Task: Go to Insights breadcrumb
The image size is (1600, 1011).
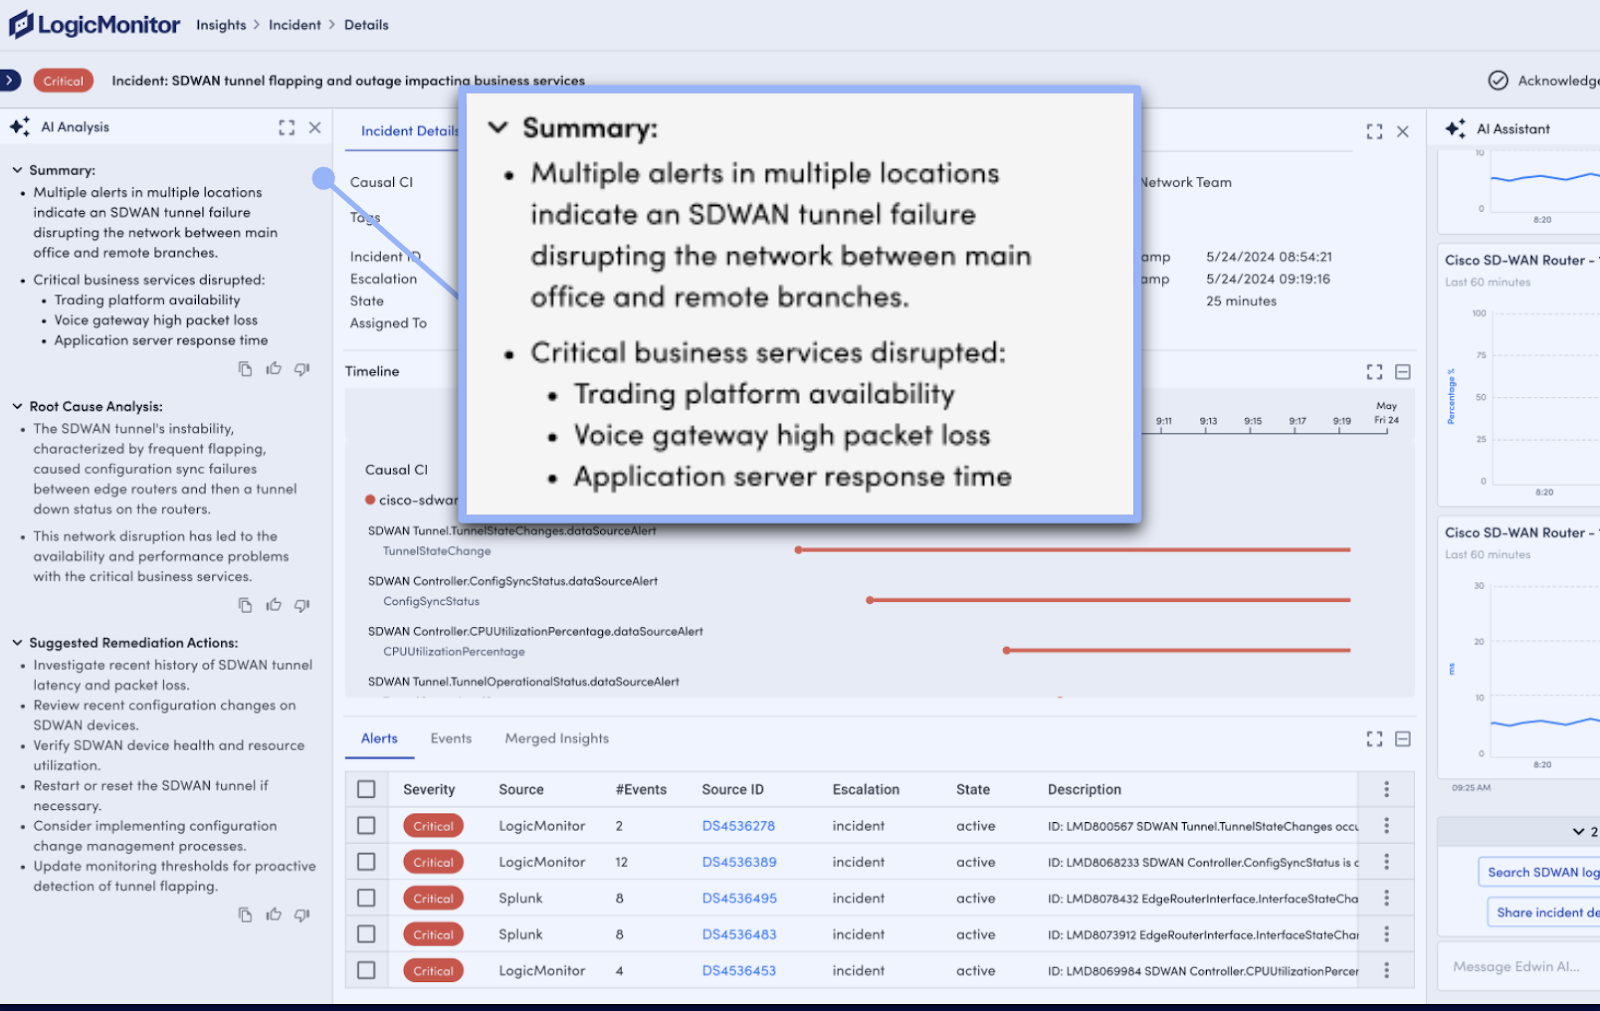Action: (x=221, y=25)
